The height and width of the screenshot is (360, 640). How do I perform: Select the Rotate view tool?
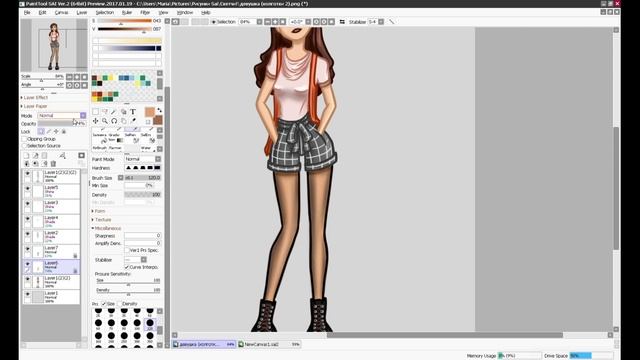click(114, 121)
